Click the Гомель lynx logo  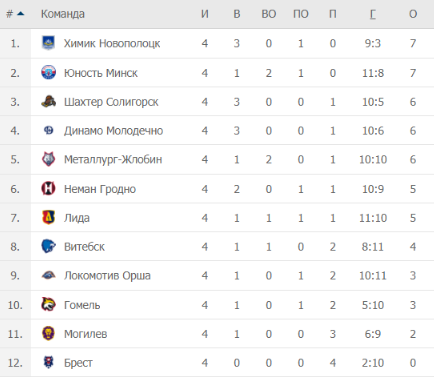click(x=48, y=304)
